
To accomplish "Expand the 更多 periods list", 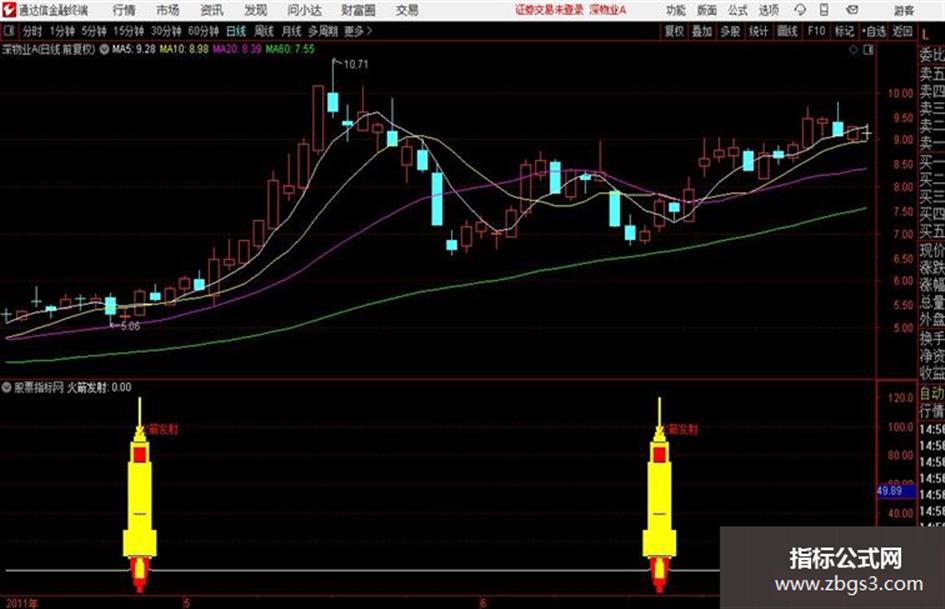I will pyautogui.click(x=358, y=31).
